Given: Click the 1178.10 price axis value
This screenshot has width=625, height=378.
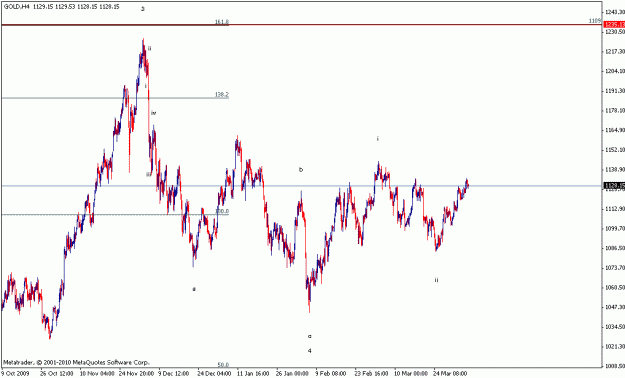Looking at the screenshot, I should pyautogui.click(x=615, y=110).
